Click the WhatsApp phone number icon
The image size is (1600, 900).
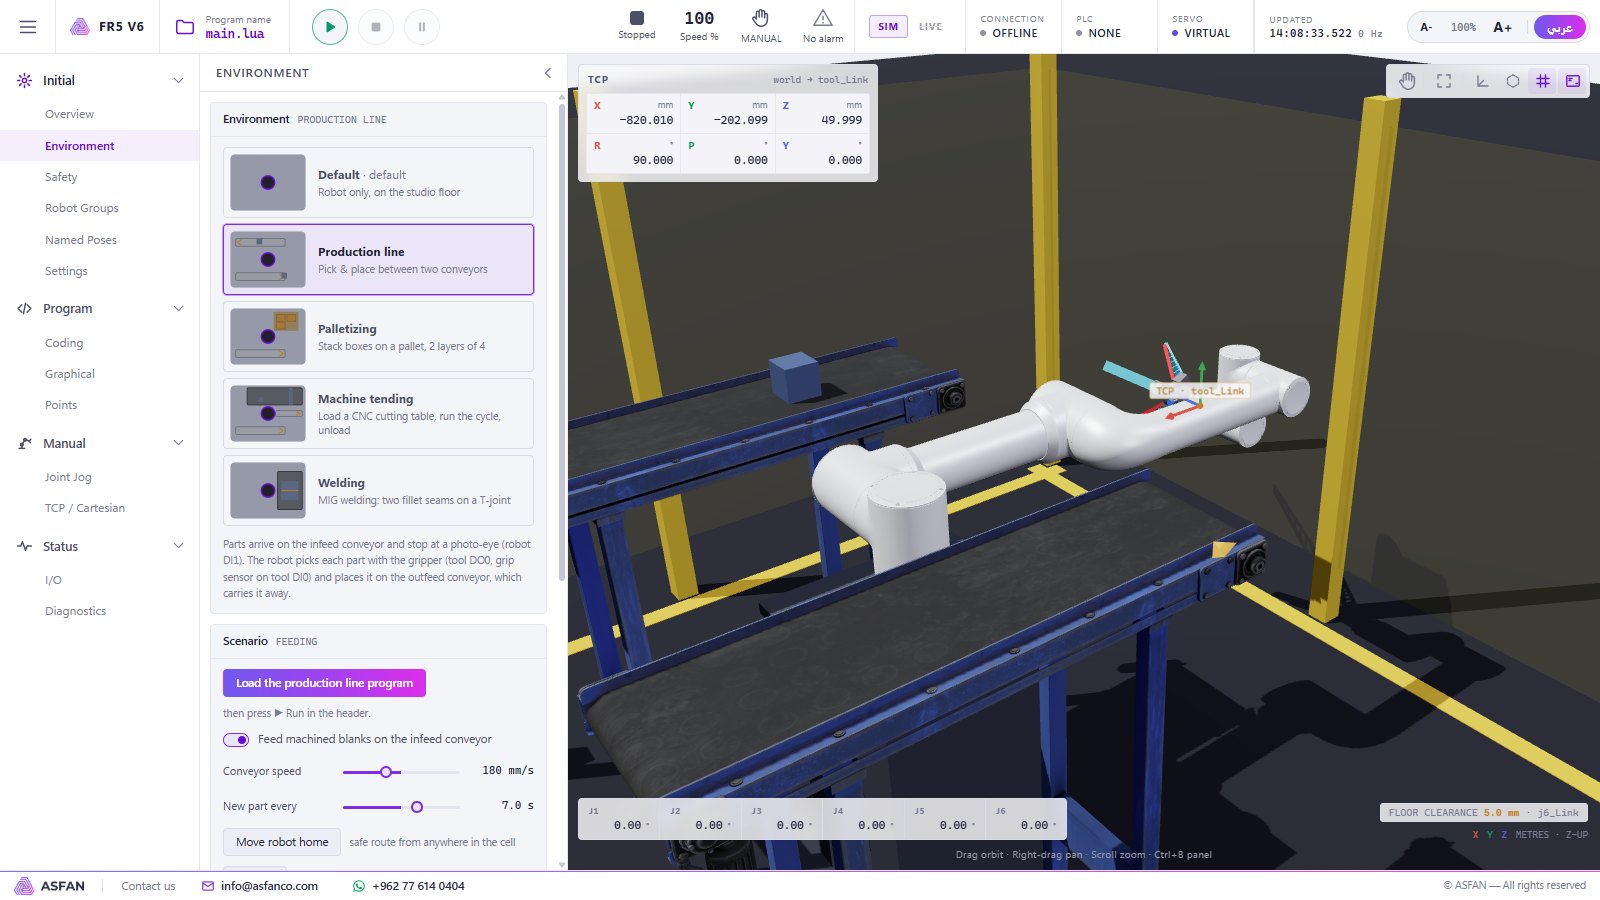pos(359,886)
